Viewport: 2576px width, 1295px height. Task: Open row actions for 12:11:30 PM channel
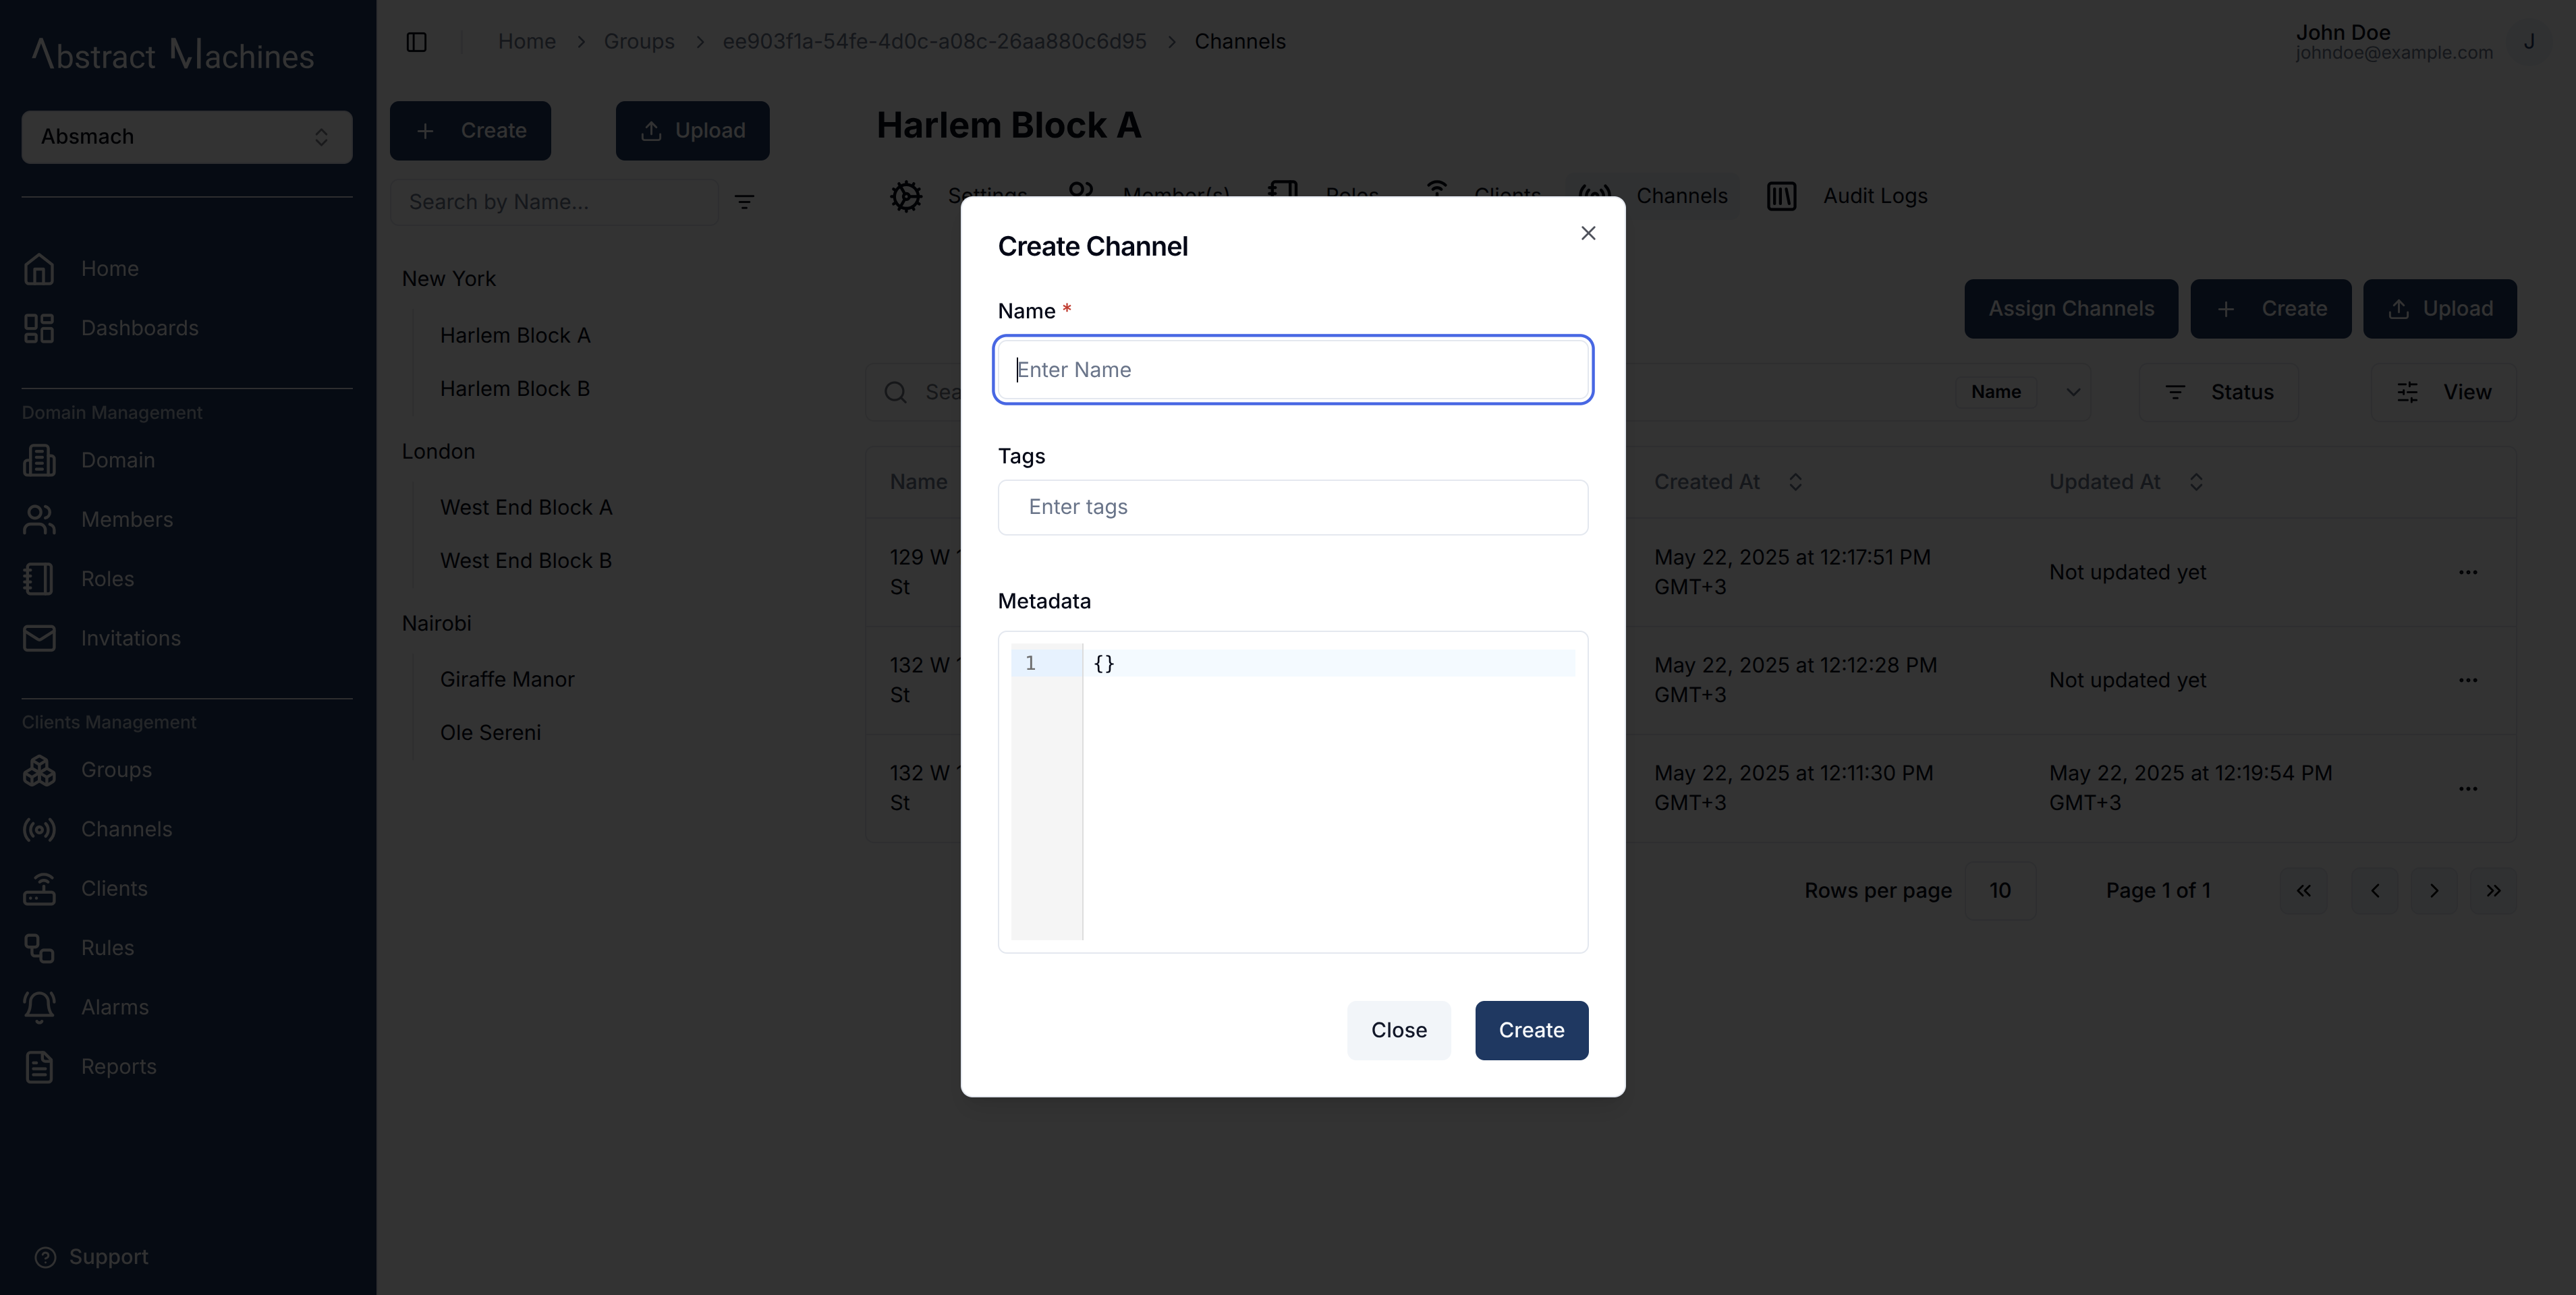pos(2468,789)
